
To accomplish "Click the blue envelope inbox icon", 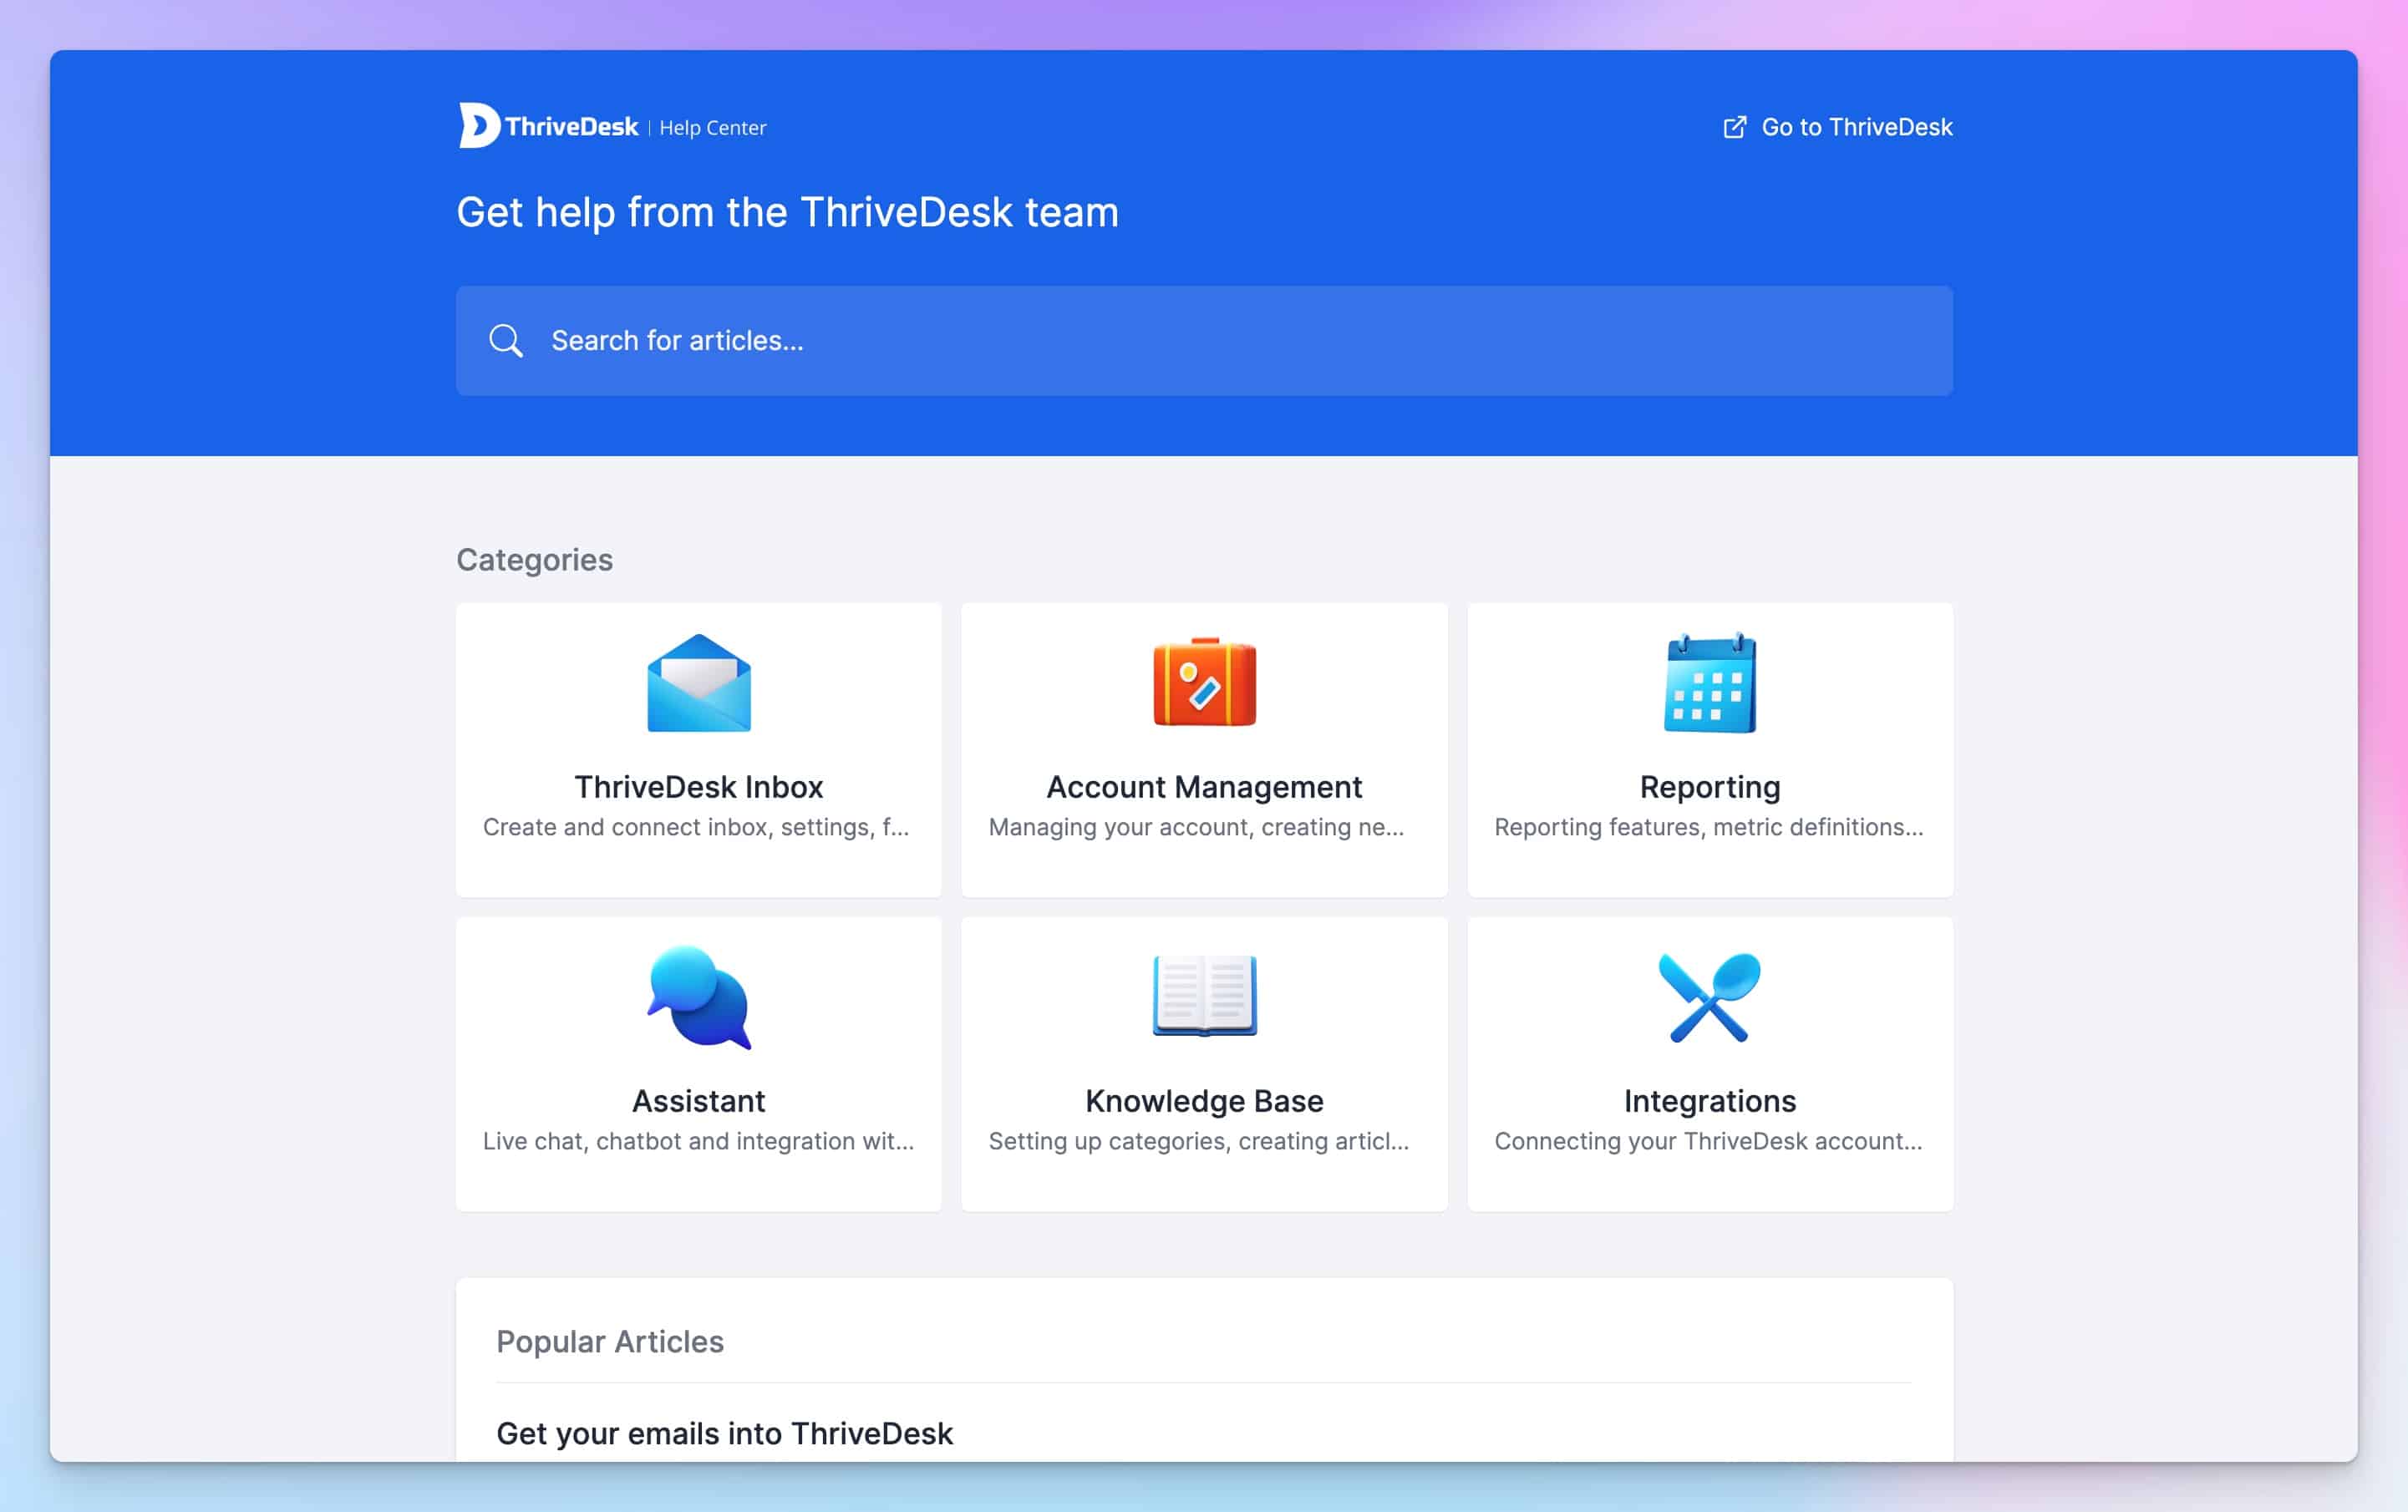I will click(699, 683).
